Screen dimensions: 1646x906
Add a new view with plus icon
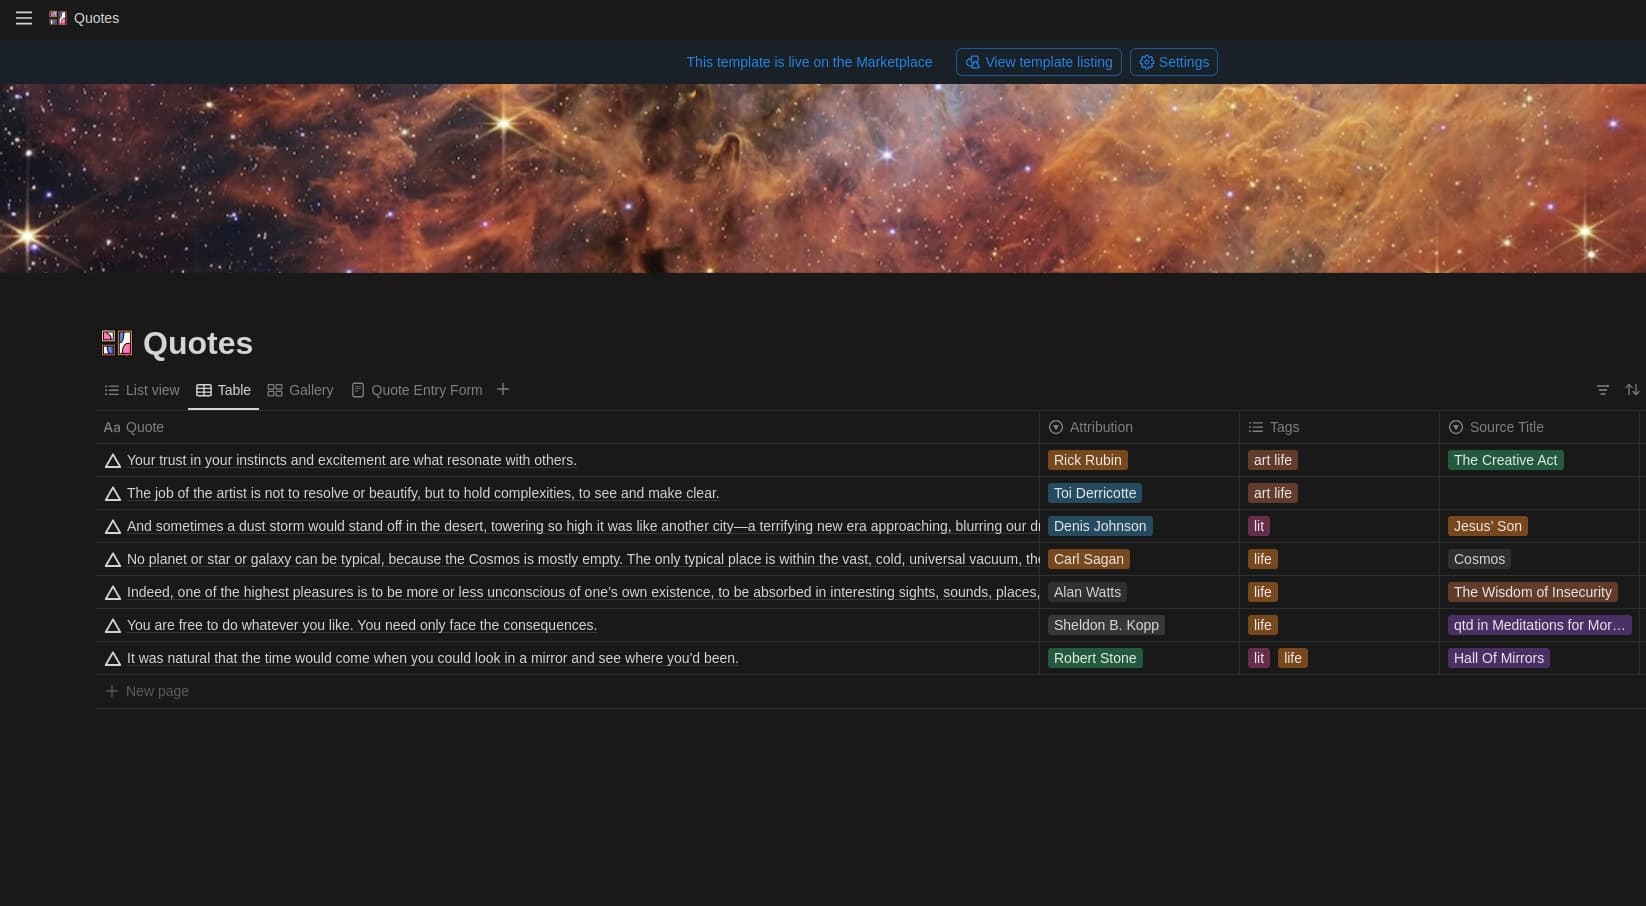point(503,389)
